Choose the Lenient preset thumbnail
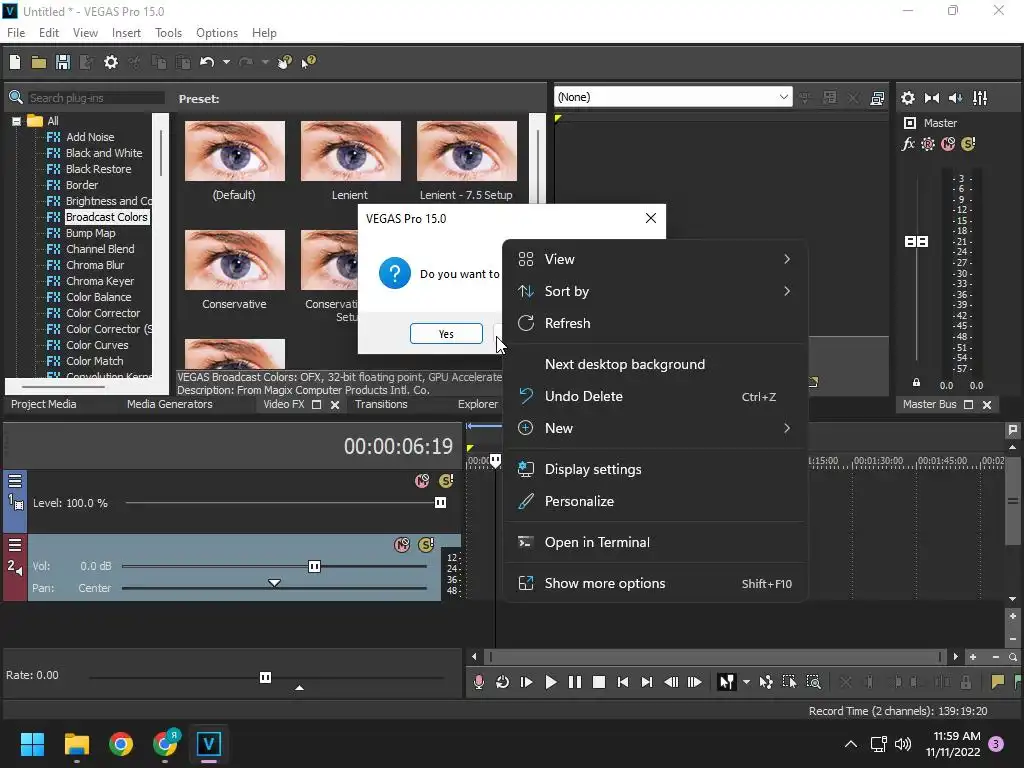This screenshot has height=768, width=1024. click(x=351, y=151)
